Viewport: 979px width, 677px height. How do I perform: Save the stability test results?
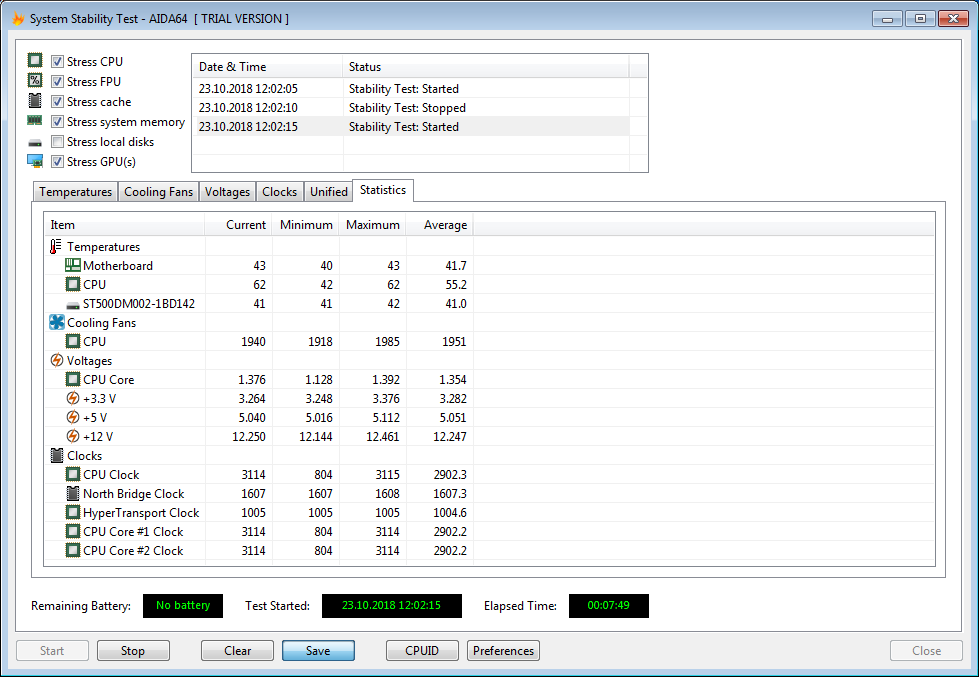pos(318,651)
